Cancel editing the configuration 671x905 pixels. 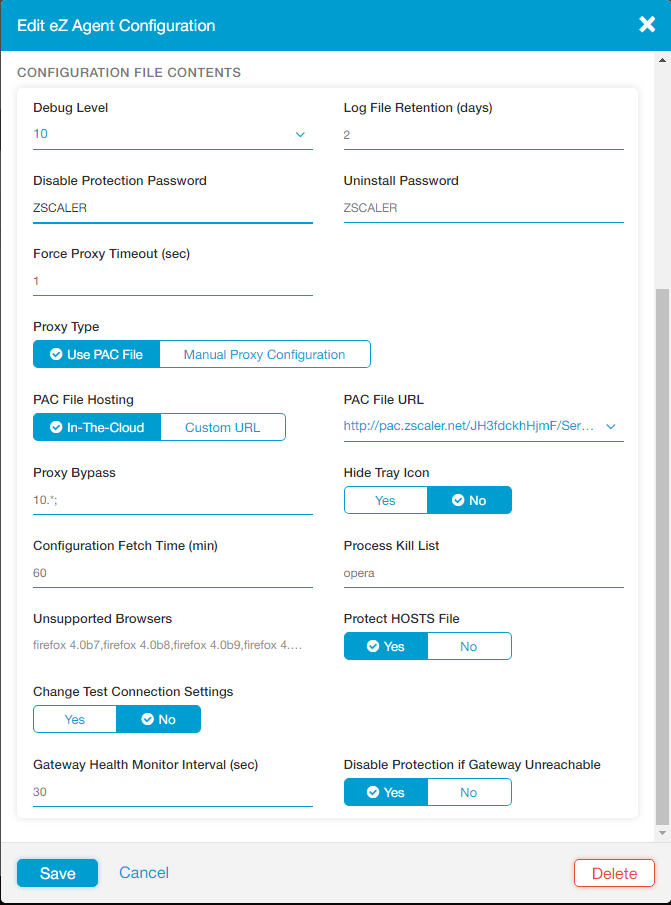(x=144, y=873)
